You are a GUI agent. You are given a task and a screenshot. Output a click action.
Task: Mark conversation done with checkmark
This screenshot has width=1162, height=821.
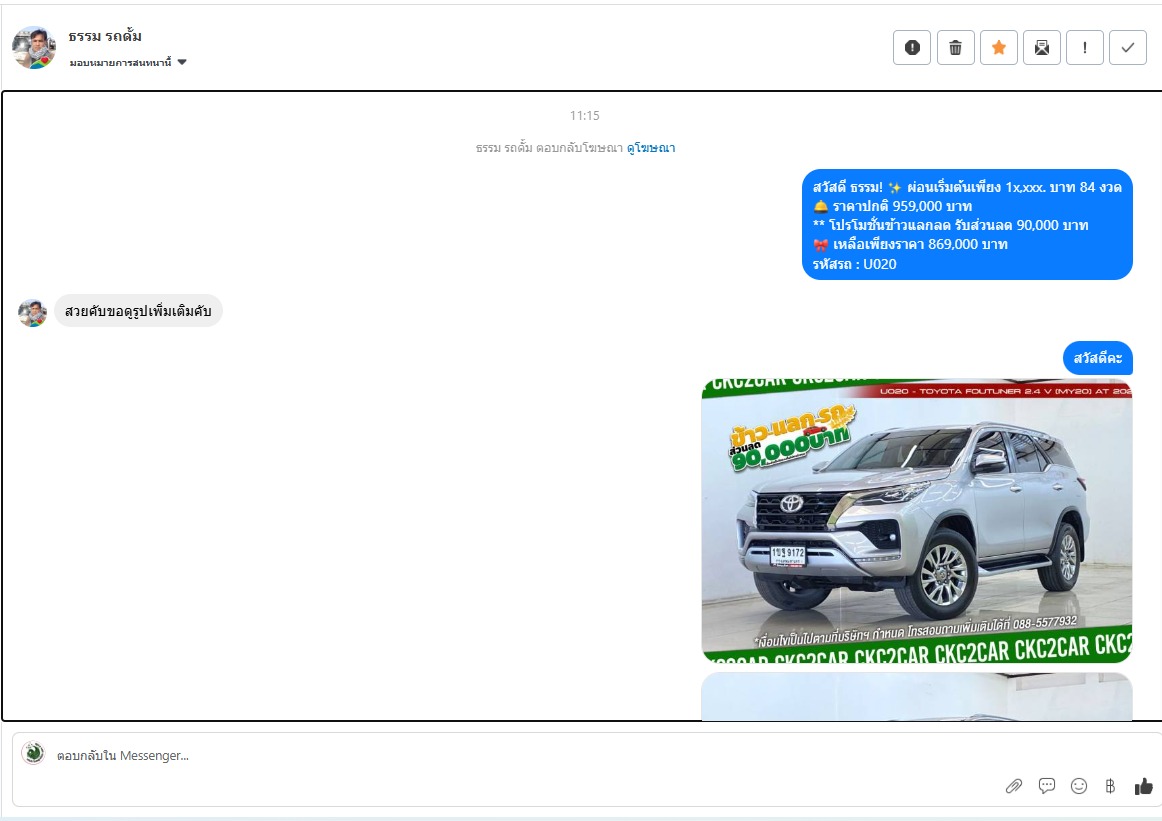point(1128,47)
